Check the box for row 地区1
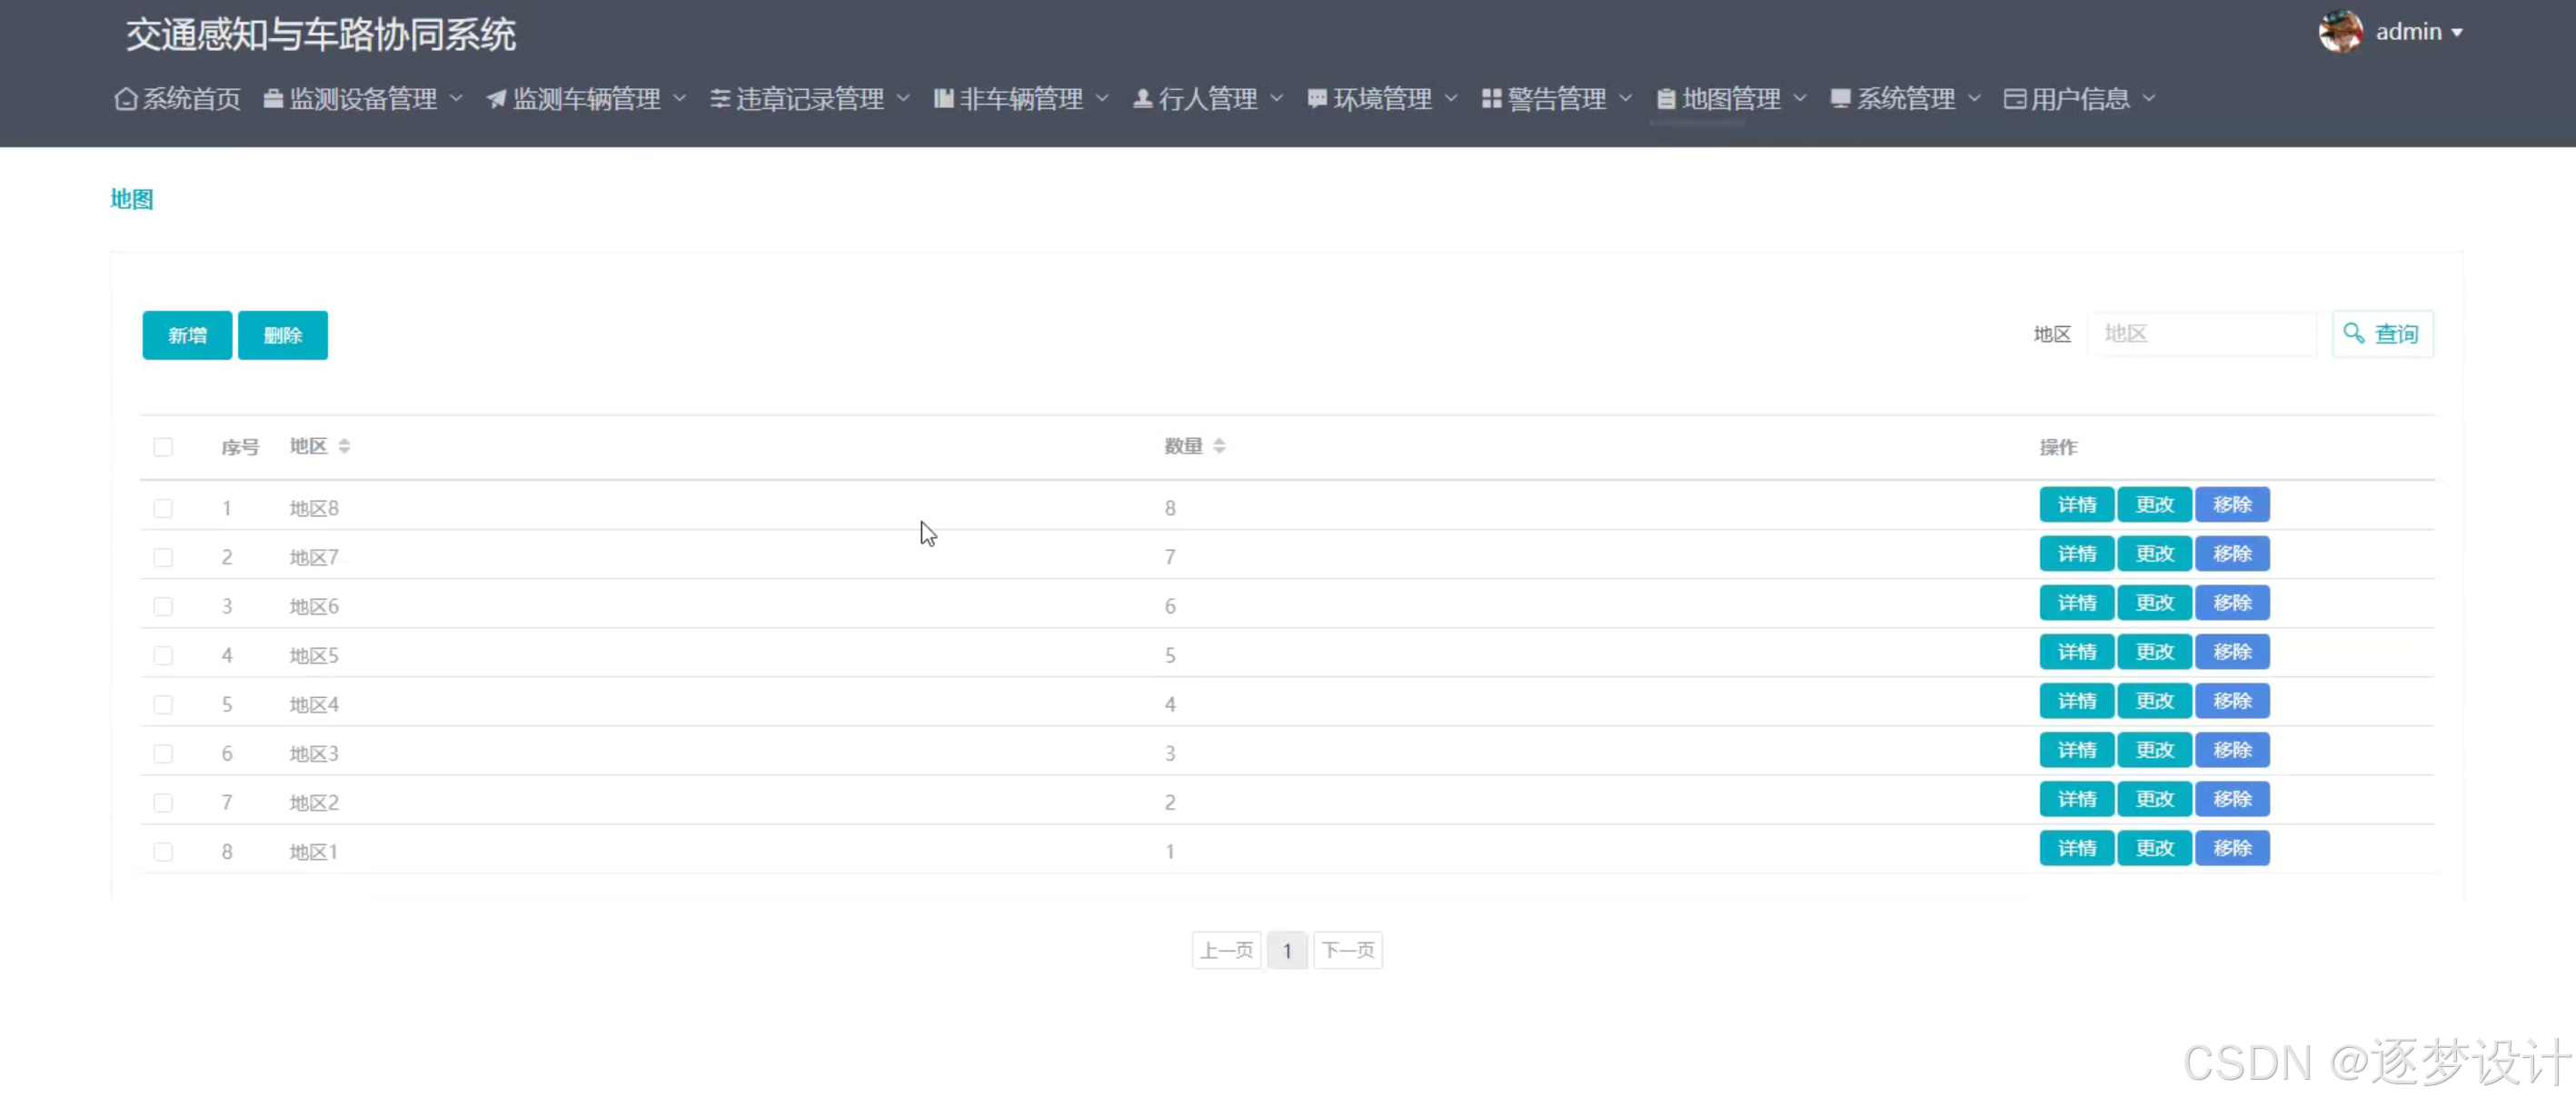Viewport: 2576px width, 1107px height. (163, 851)
